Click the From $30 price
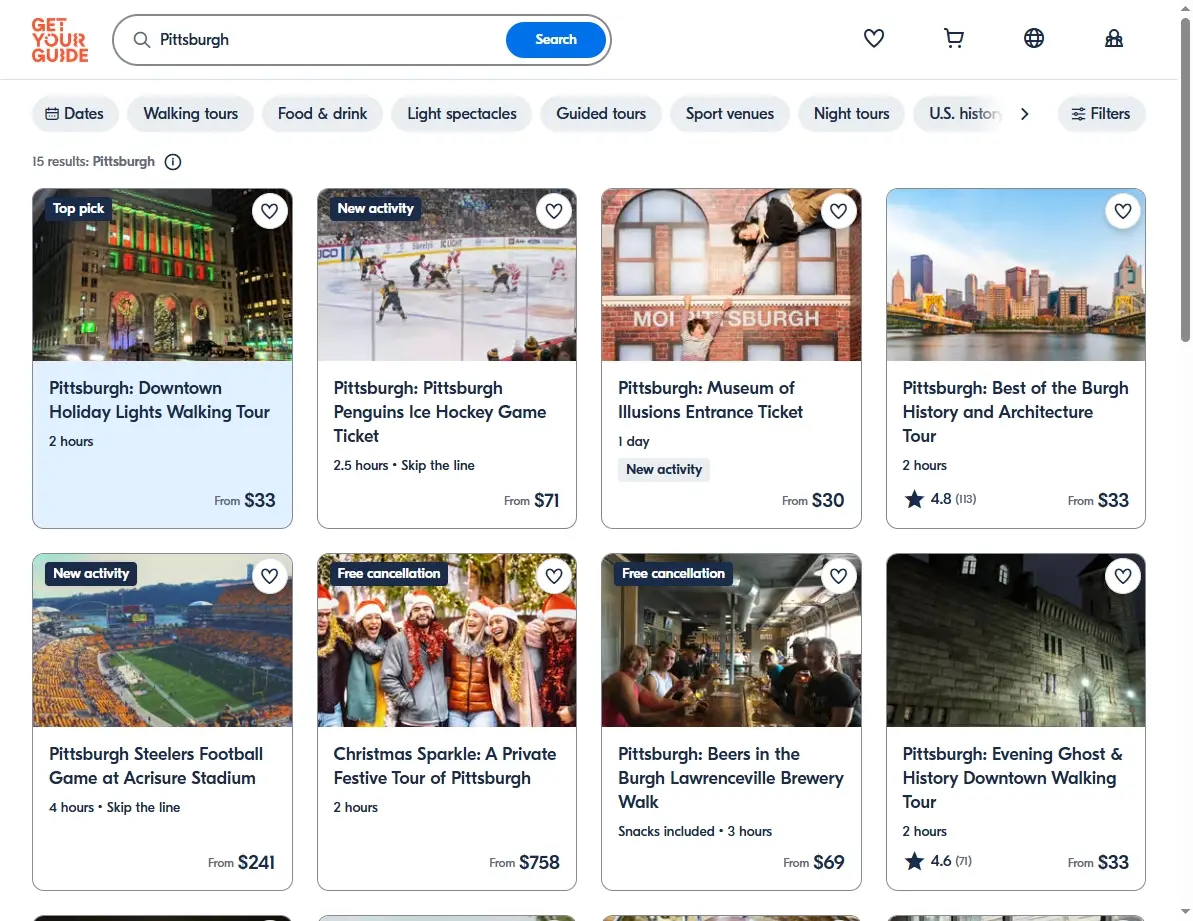 pos(813,500)
